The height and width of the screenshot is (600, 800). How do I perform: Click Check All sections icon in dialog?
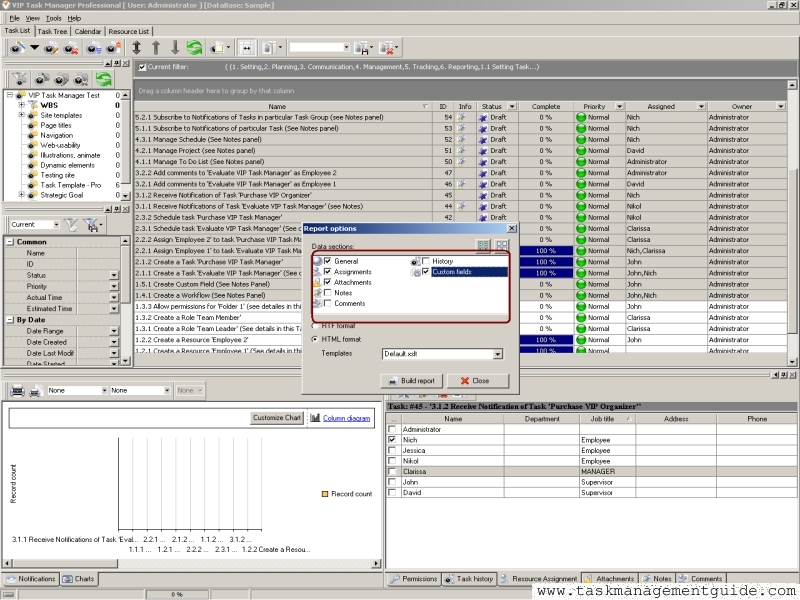483,245
